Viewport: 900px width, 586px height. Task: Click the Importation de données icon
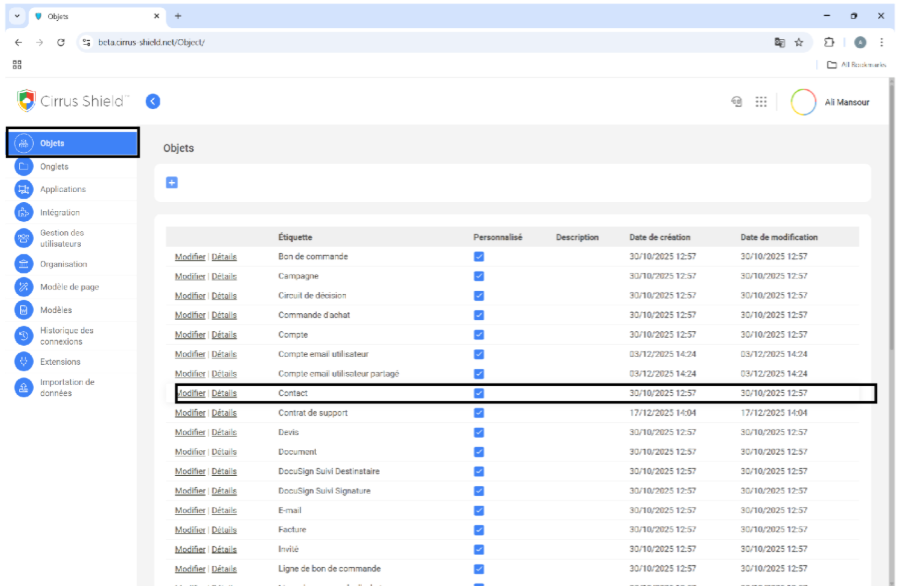point(24,388)
